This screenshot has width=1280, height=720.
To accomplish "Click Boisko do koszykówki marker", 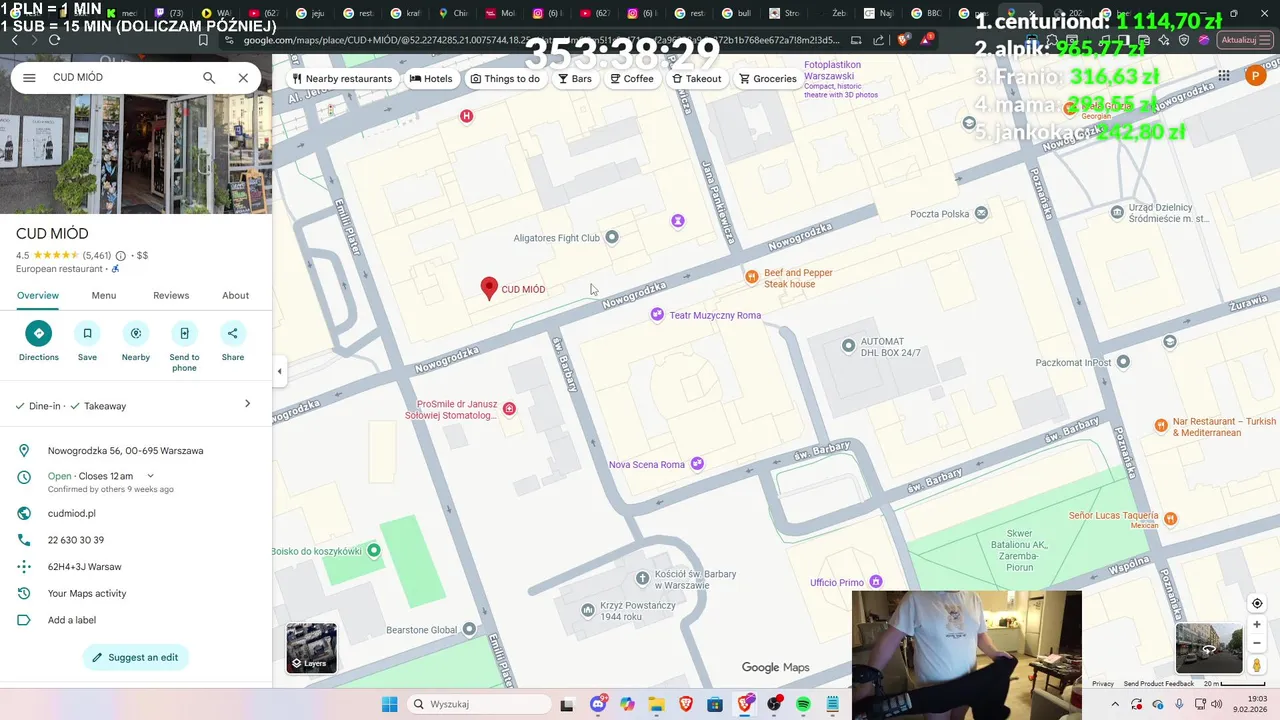I will [374, 550].
